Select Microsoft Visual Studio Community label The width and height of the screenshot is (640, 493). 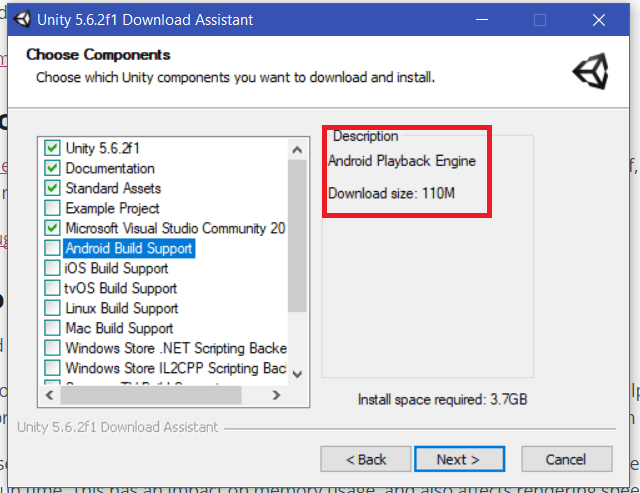click(175, 228)
